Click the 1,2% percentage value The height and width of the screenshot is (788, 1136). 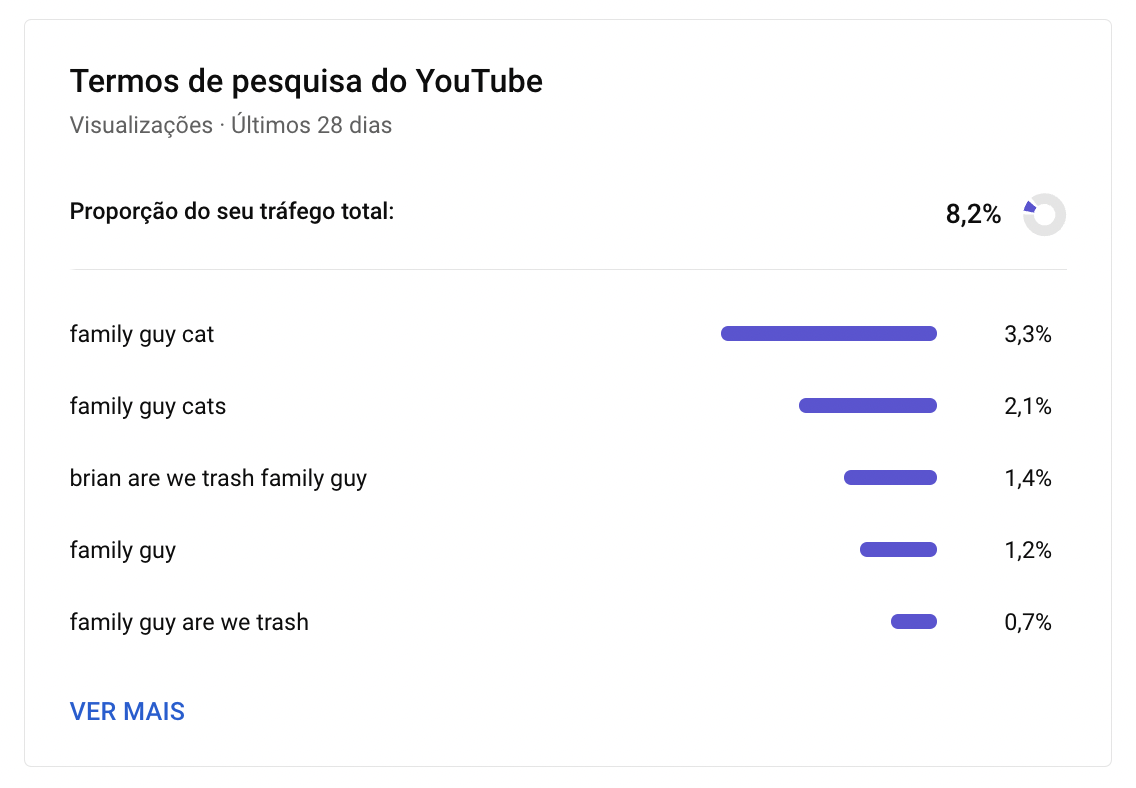coord(1027,550)
